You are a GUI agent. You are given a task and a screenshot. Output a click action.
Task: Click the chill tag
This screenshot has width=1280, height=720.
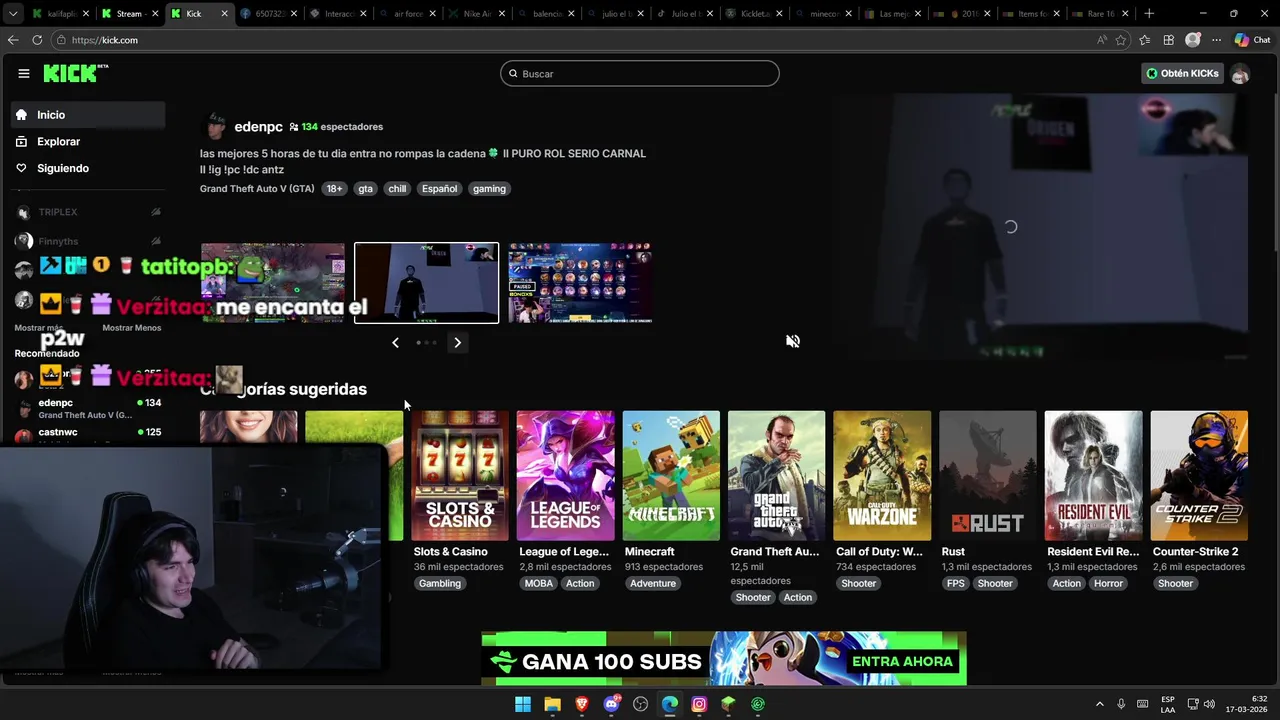pos(397,189)
